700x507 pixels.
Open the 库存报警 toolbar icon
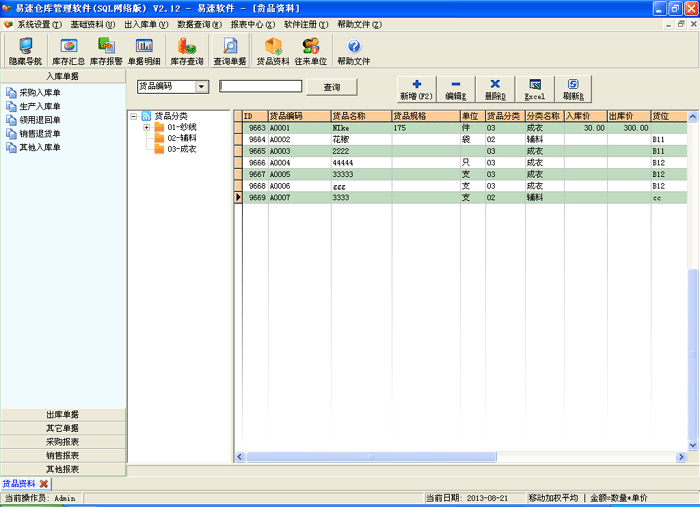tap(106, 51)
